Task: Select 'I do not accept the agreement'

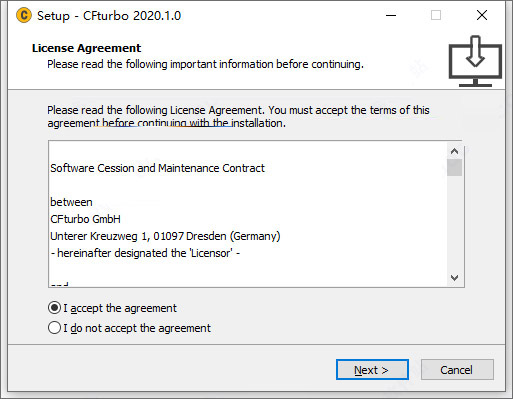Action: [x=129, y=328]
